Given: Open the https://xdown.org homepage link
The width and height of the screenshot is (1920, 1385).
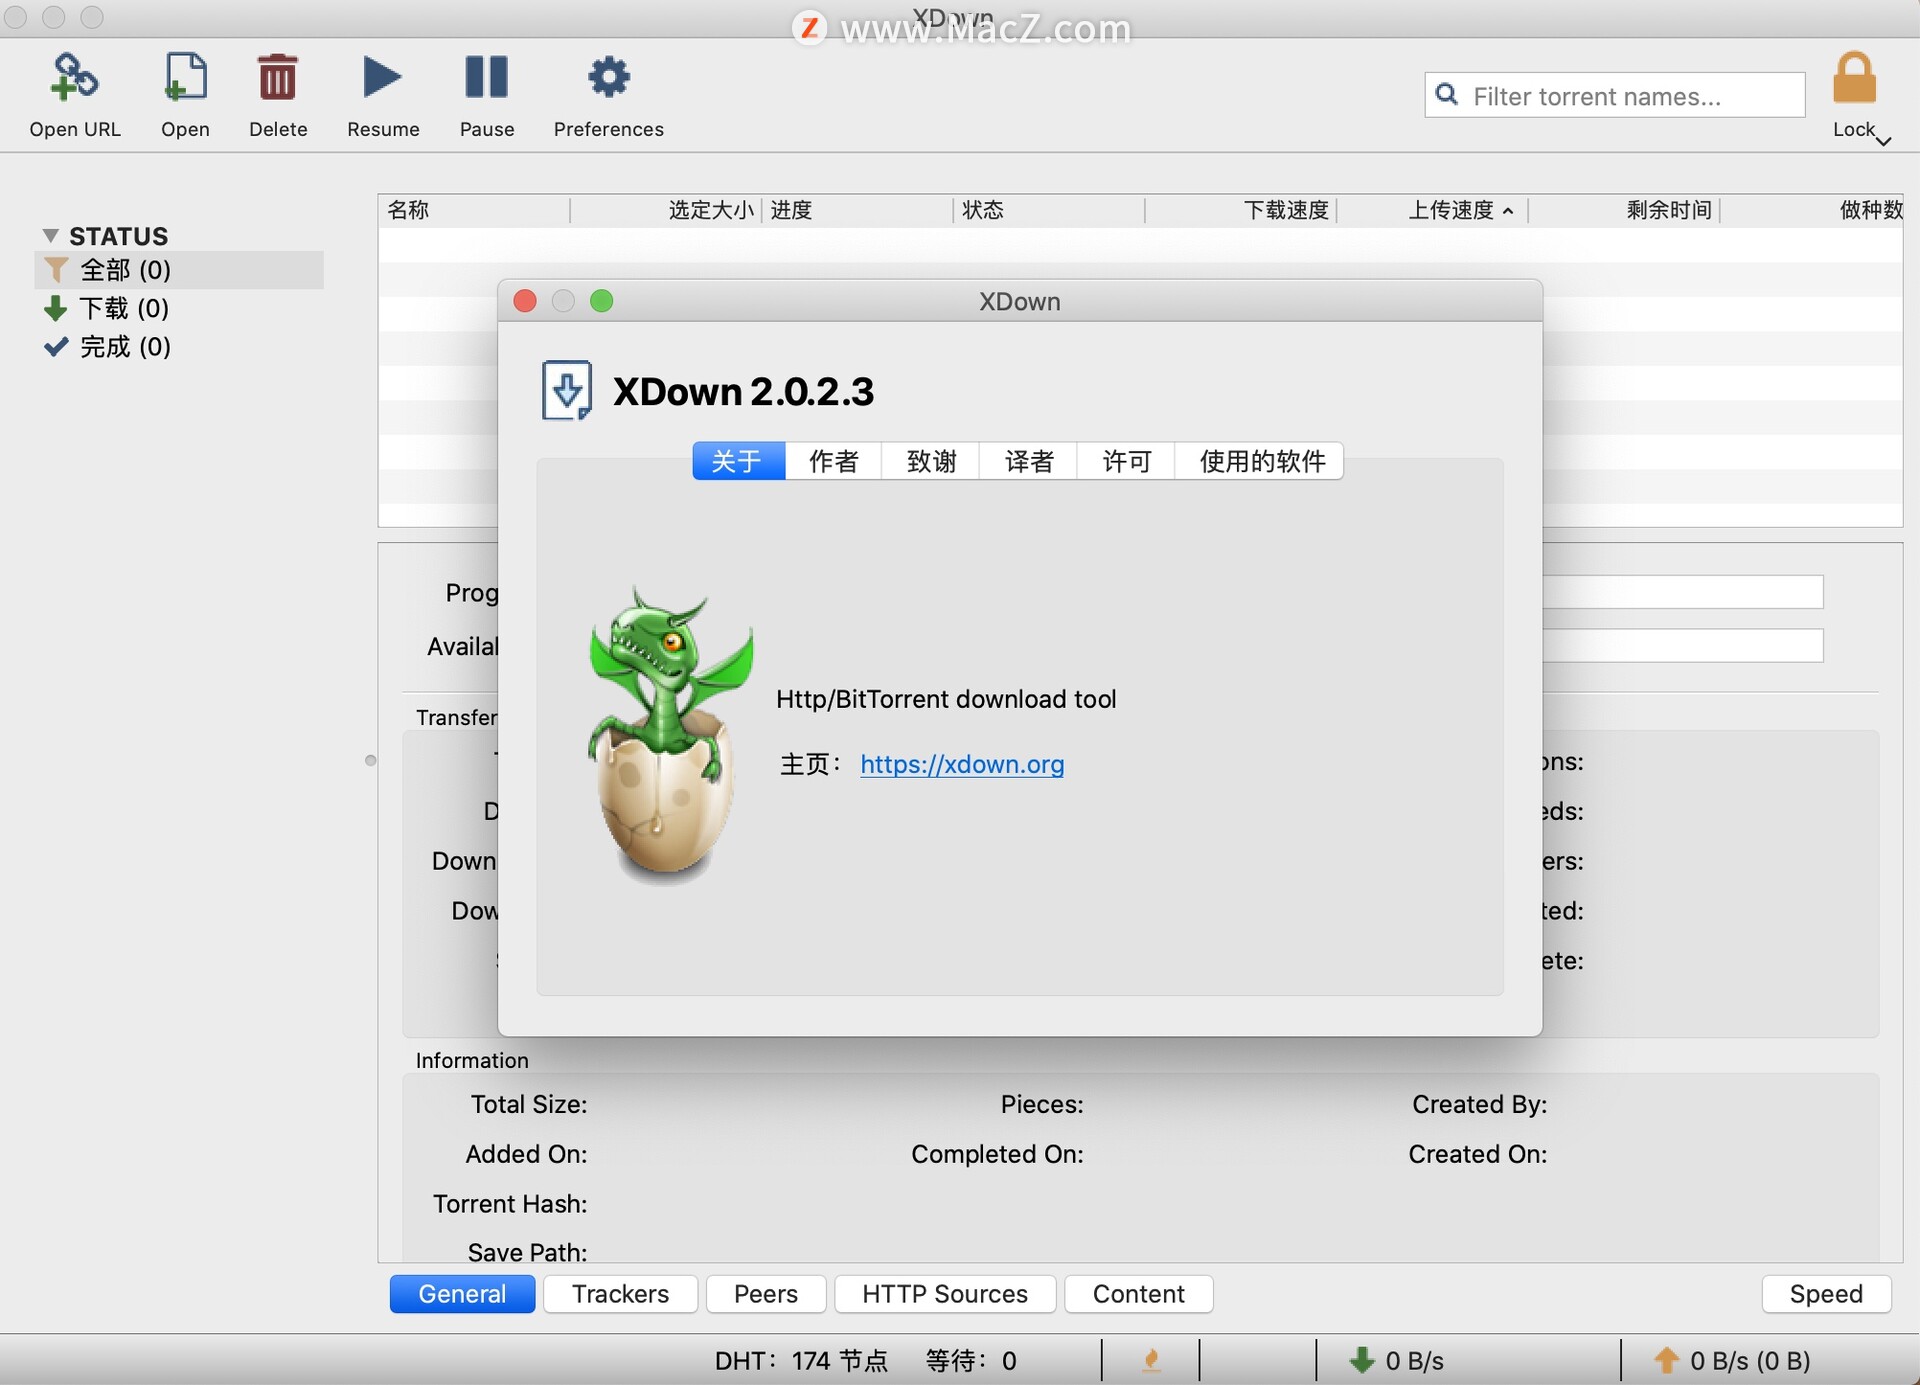Looking at the screenshot, I should pyautogui.click(x=962, y=764).
